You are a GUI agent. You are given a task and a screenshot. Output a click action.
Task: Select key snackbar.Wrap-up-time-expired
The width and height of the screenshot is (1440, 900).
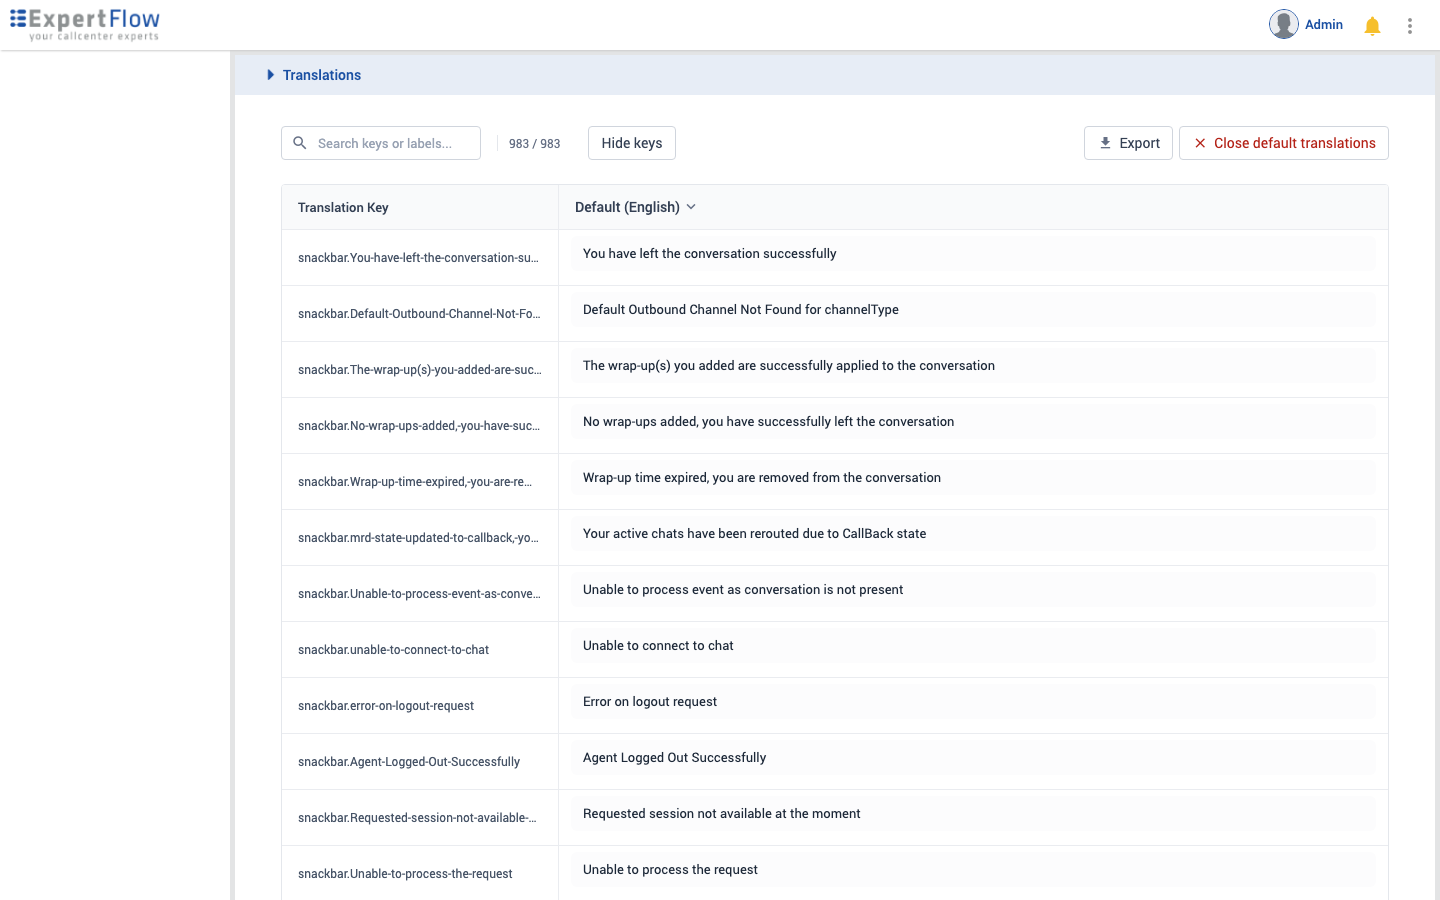(415, 482)
